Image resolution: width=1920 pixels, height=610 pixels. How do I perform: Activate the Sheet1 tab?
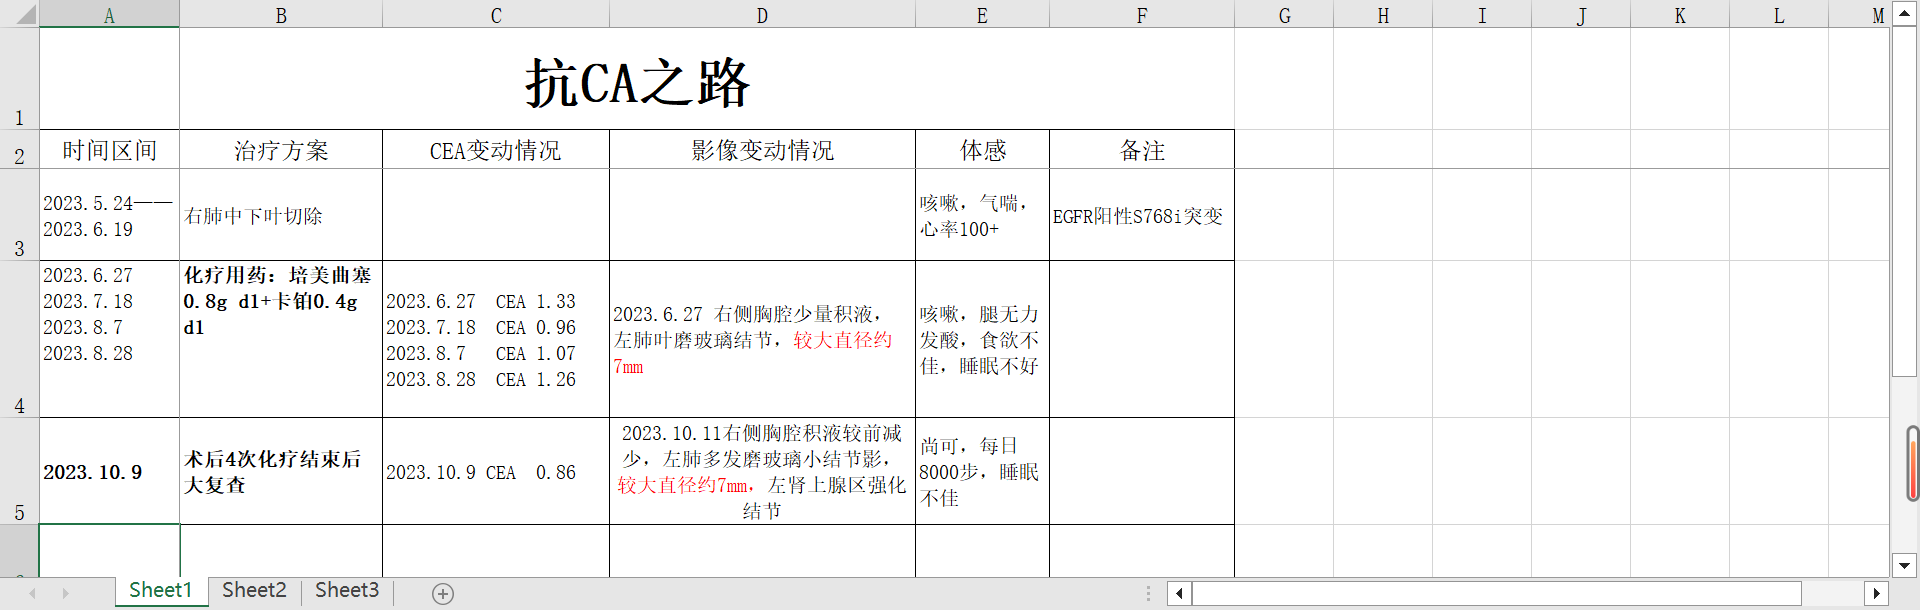pos(160,591)
